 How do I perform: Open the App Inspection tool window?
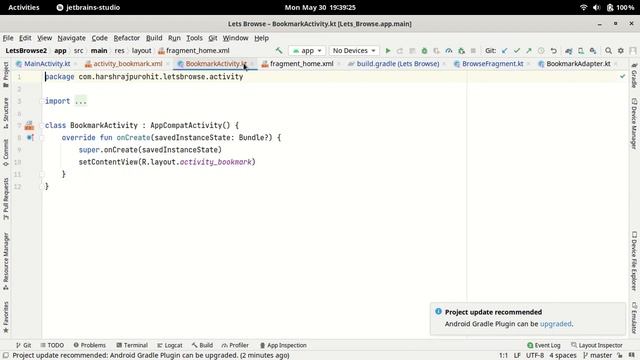pyautogui.click(x=283, y=345)
